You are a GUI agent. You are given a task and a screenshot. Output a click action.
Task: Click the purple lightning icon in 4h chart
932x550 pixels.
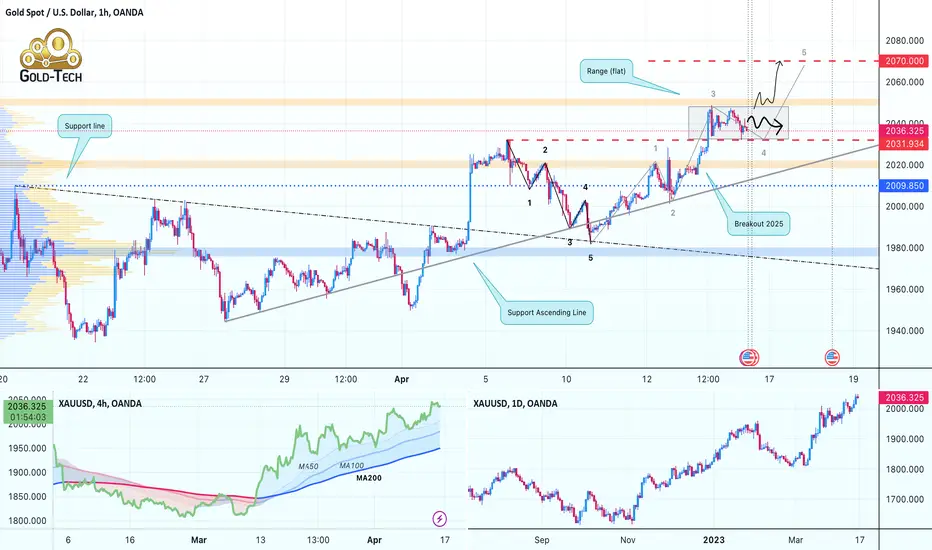(439, 518)
